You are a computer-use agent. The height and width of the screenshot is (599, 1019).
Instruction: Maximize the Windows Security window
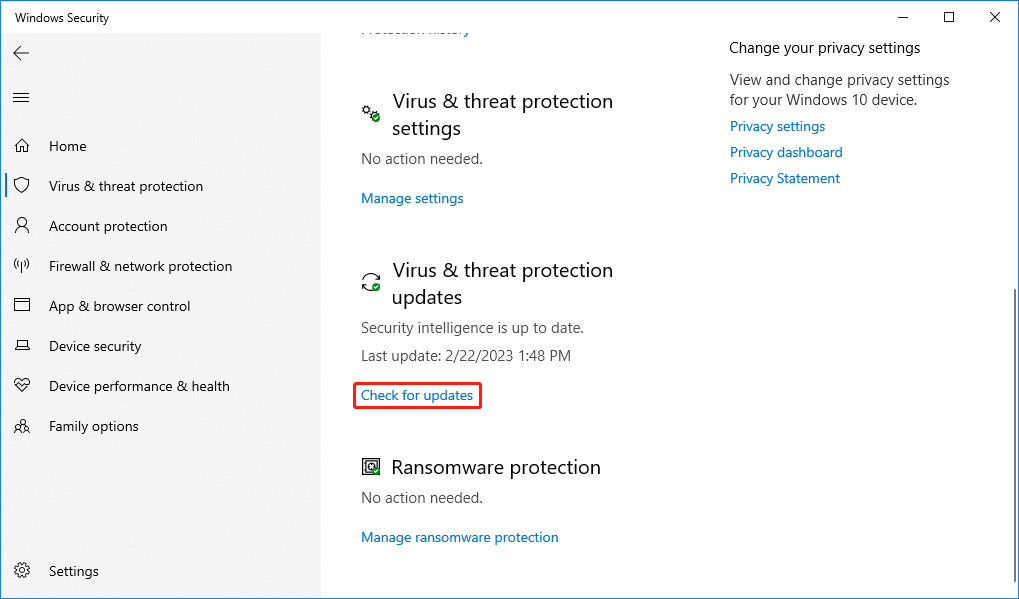click(x=949, y=18)
